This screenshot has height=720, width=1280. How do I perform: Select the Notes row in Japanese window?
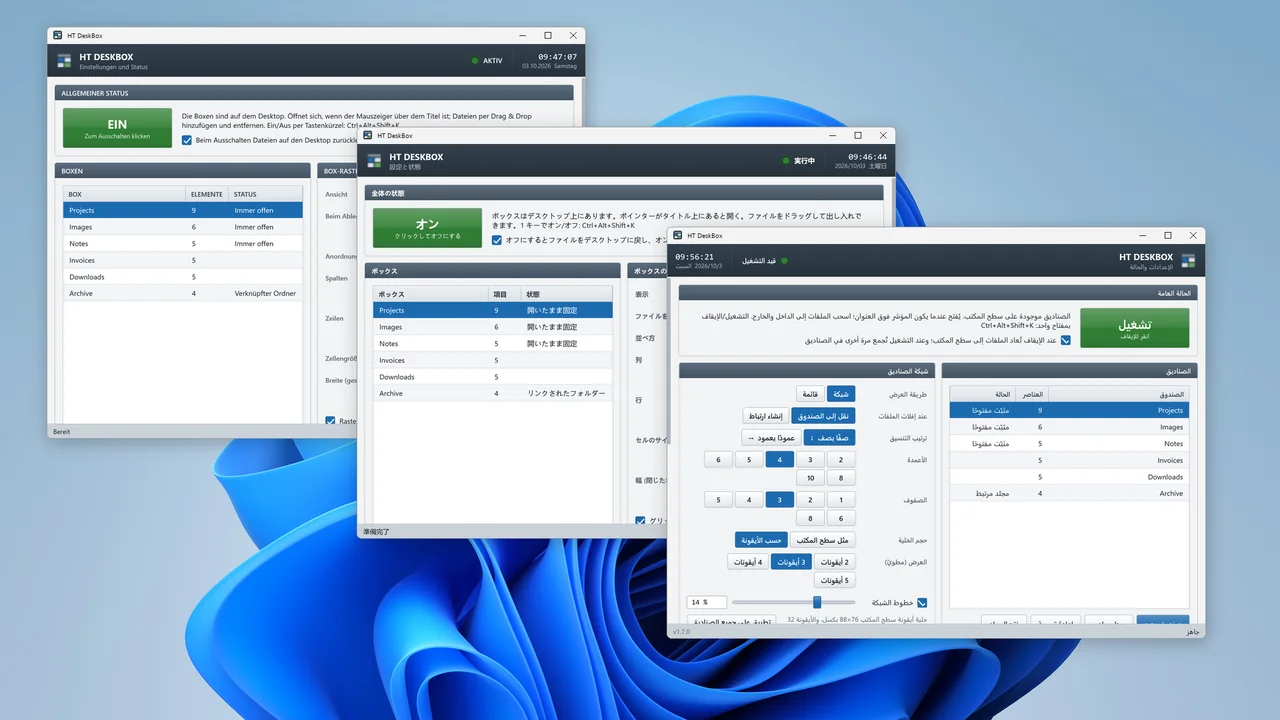493,343
